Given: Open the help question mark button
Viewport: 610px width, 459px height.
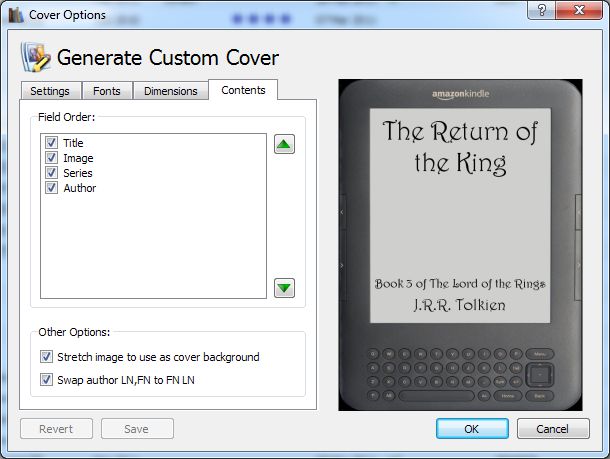Looking at the screenshot, I should (542, 10).
